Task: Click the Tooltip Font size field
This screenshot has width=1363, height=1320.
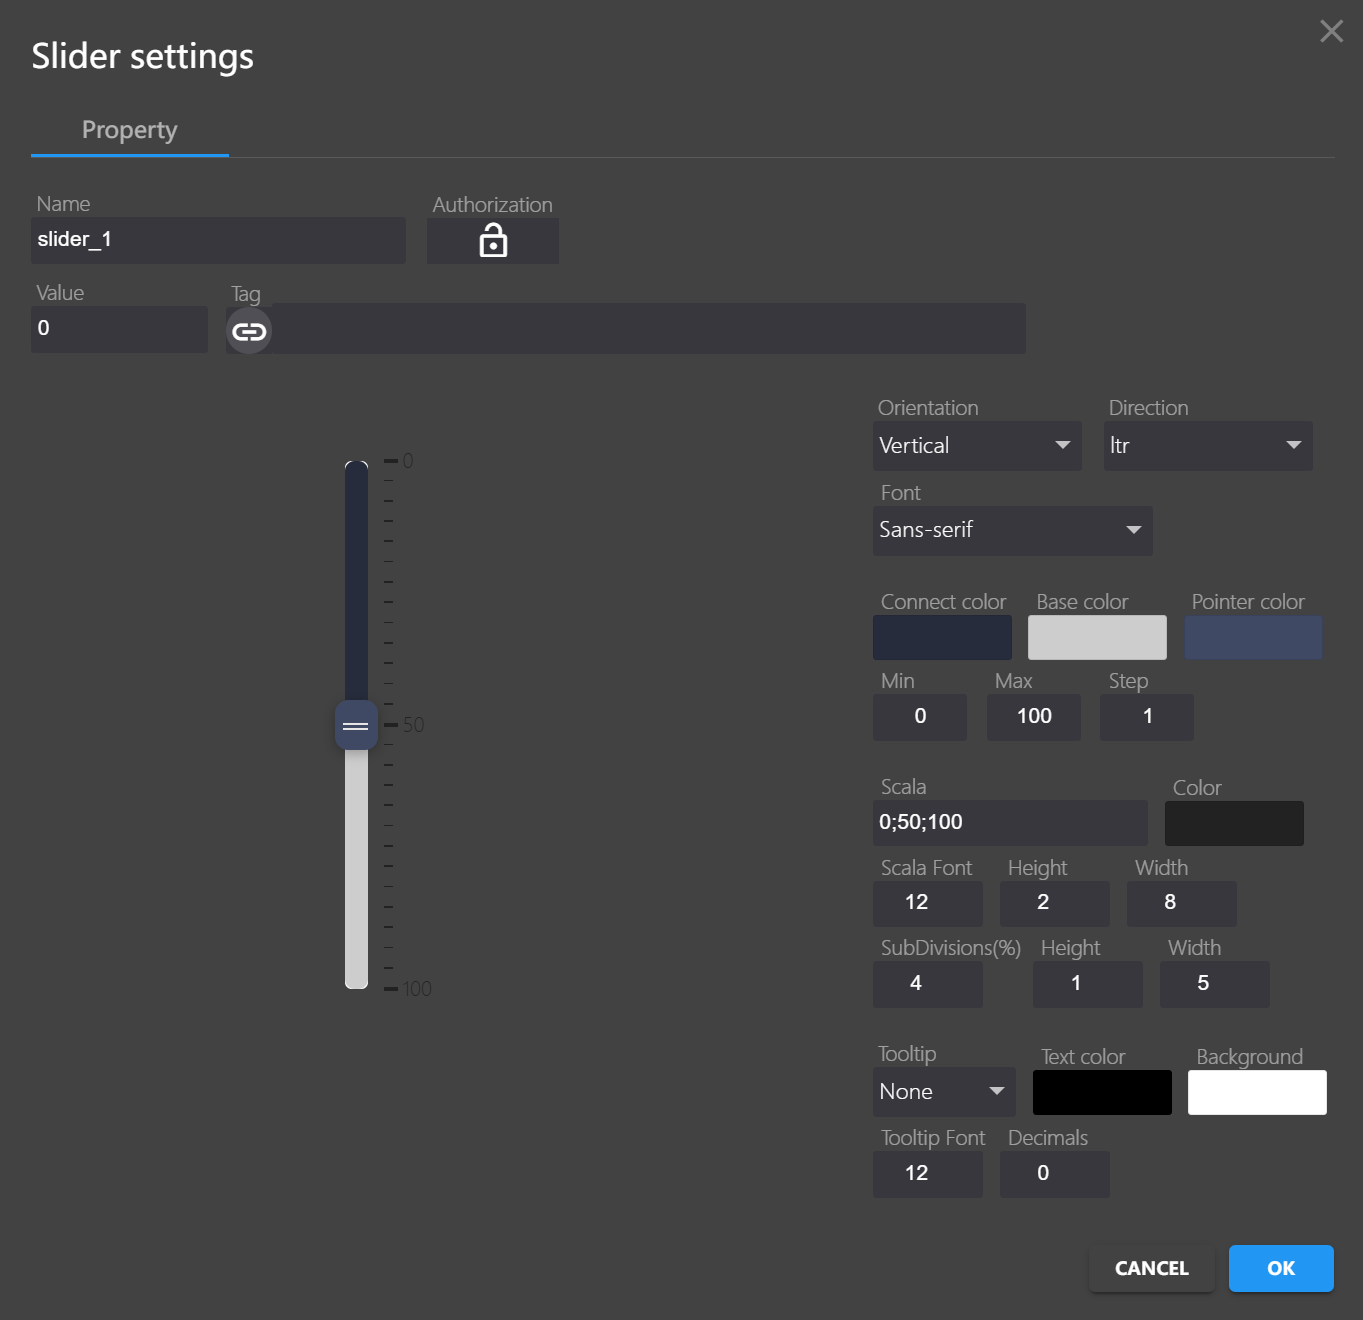Action: [x=928, y=1174]
